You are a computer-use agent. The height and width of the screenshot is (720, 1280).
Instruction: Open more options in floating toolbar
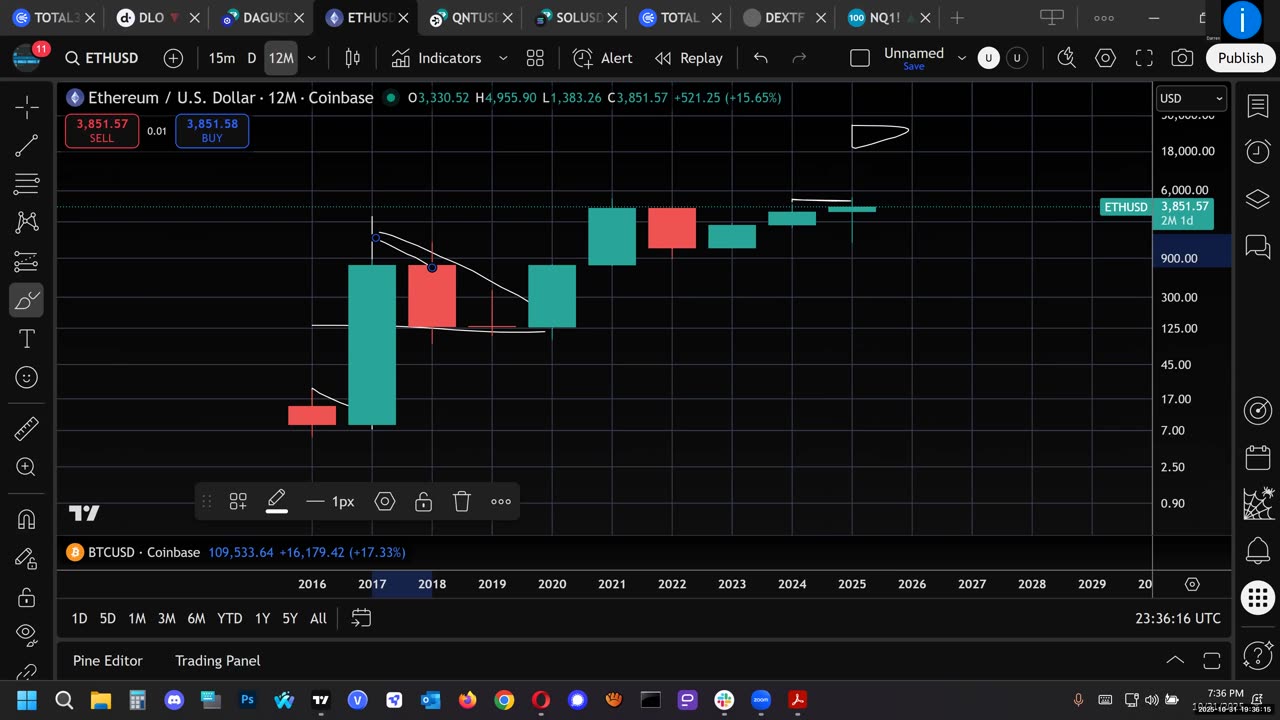click(x=501, y=502)
